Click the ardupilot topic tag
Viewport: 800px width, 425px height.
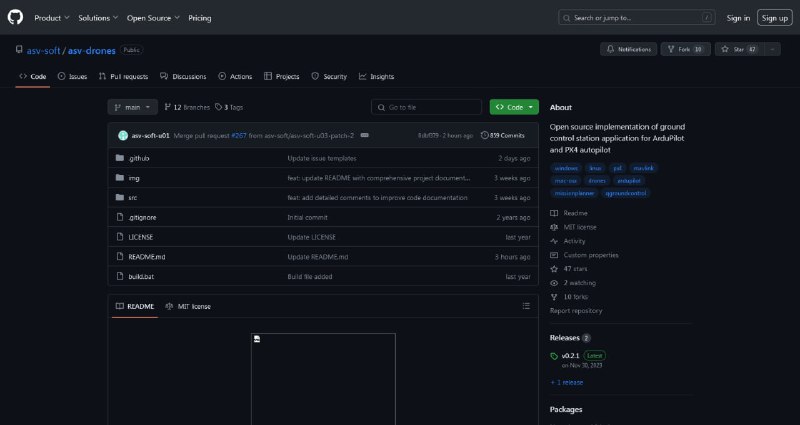point(629,181)
